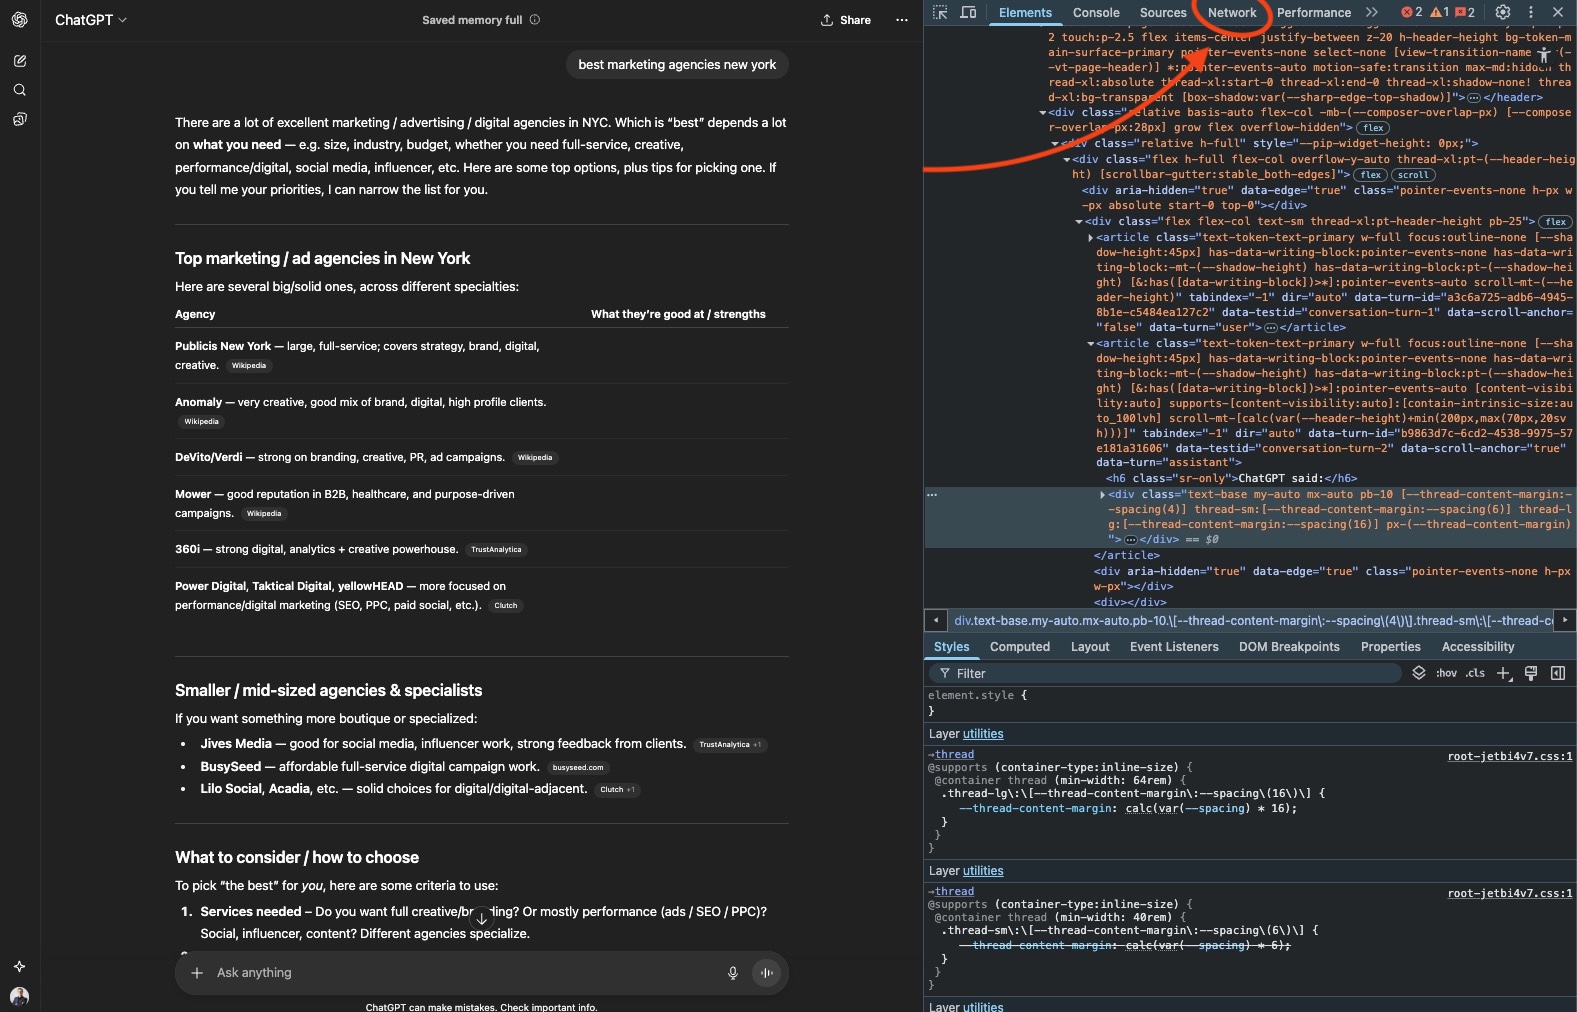Image resolution: width=1577 pixels, height=1012 pixels.
Task: Open the ChatGPT model selector dropdown
Action: click(91, 20)
